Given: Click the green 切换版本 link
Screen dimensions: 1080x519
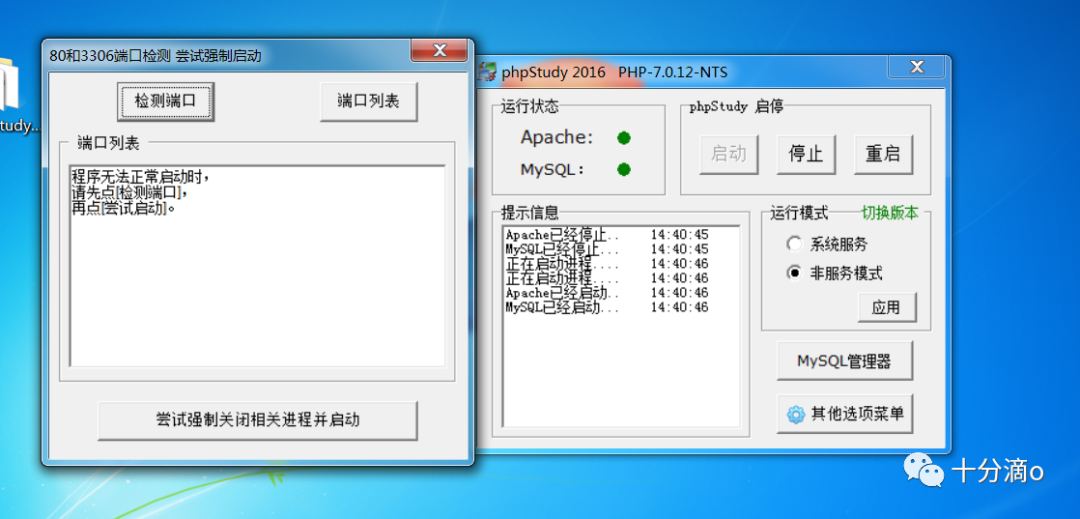Looking at the screenshot, I should (890, 213).
